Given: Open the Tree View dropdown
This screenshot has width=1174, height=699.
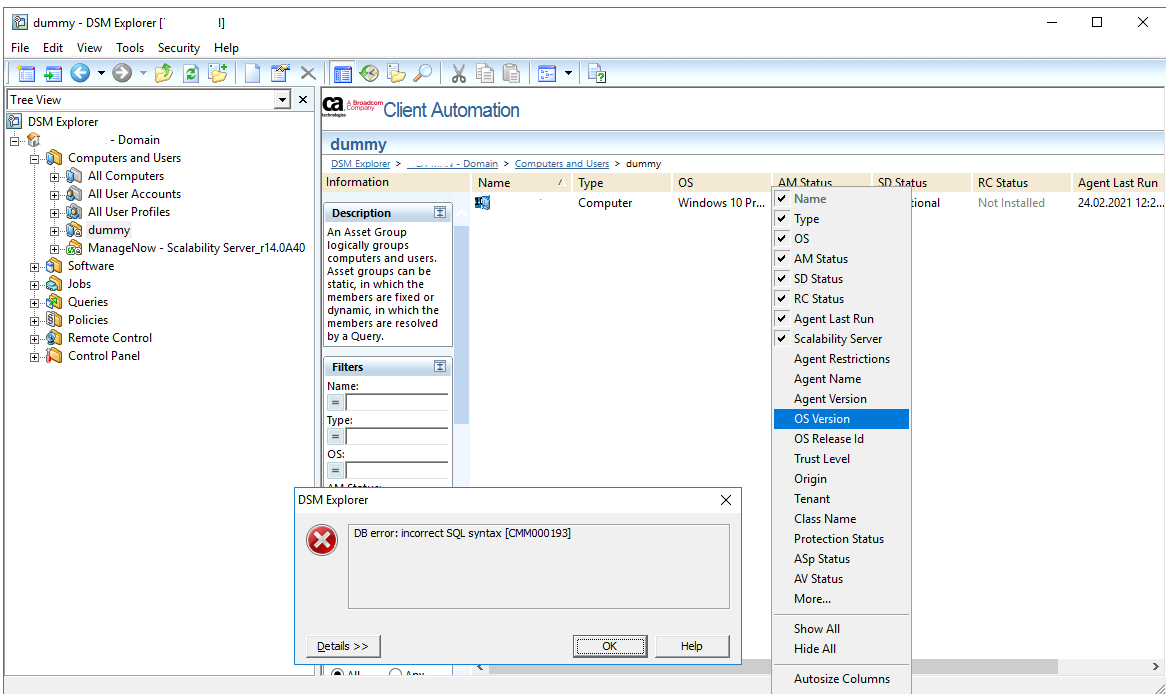Looking at the screenshot, I should [282, 100].
